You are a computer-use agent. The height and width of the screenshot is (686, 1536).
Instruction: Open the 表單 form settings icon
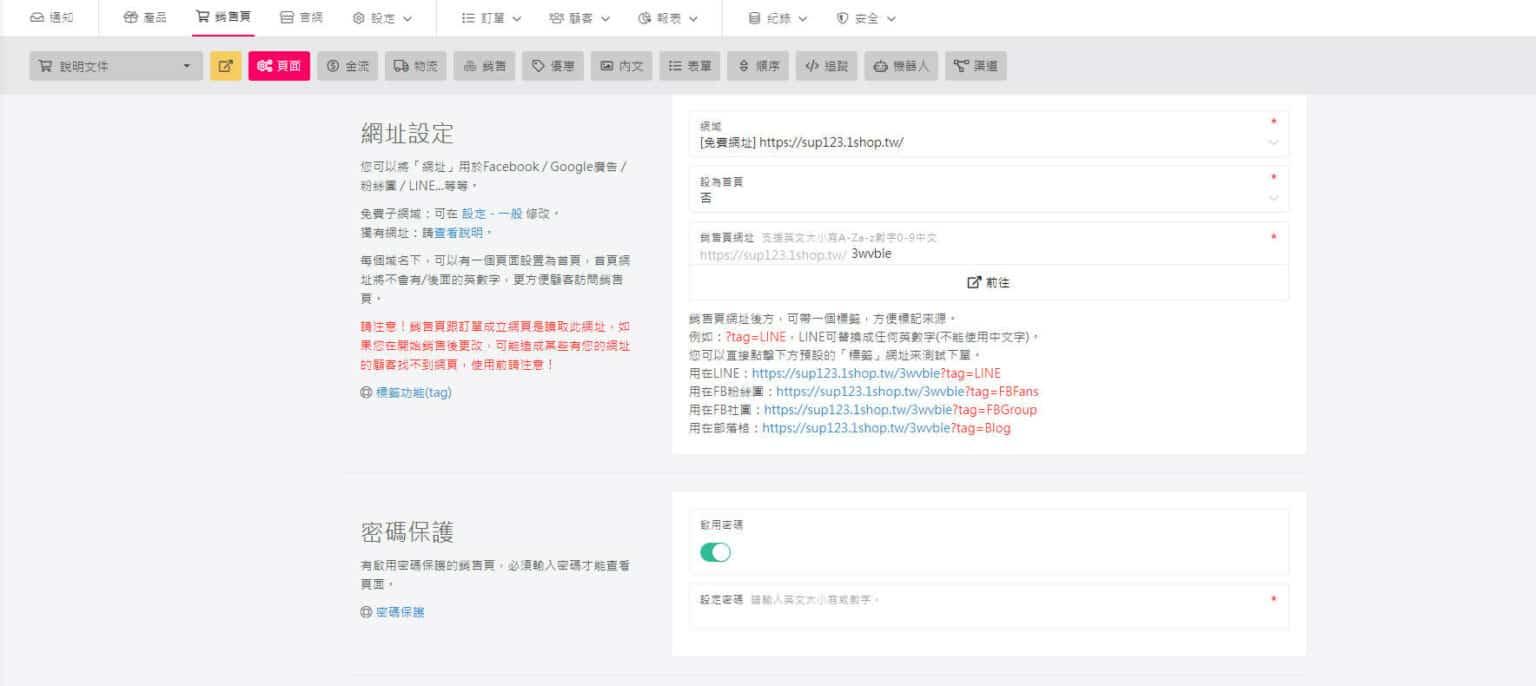[x=690, y=65]
